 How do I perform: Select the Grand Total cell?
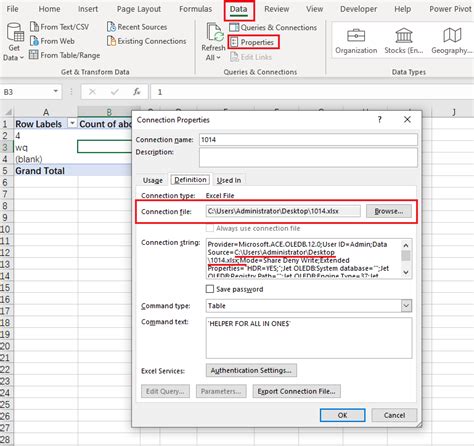46,171
